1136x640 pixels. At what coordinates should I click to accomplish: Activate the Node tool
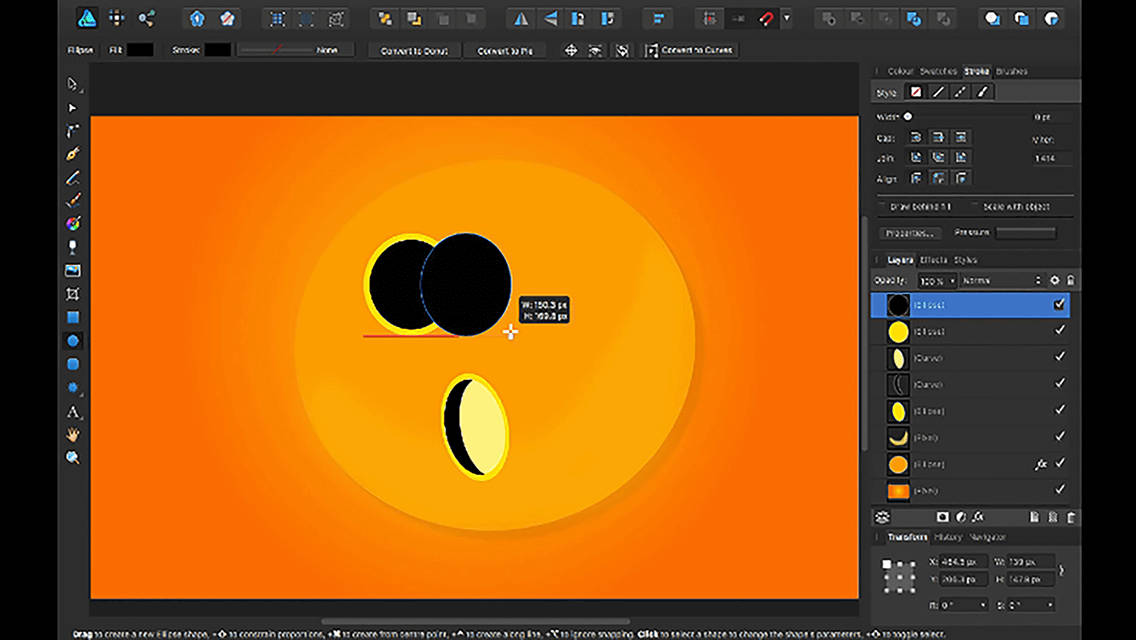click(73, 107)
